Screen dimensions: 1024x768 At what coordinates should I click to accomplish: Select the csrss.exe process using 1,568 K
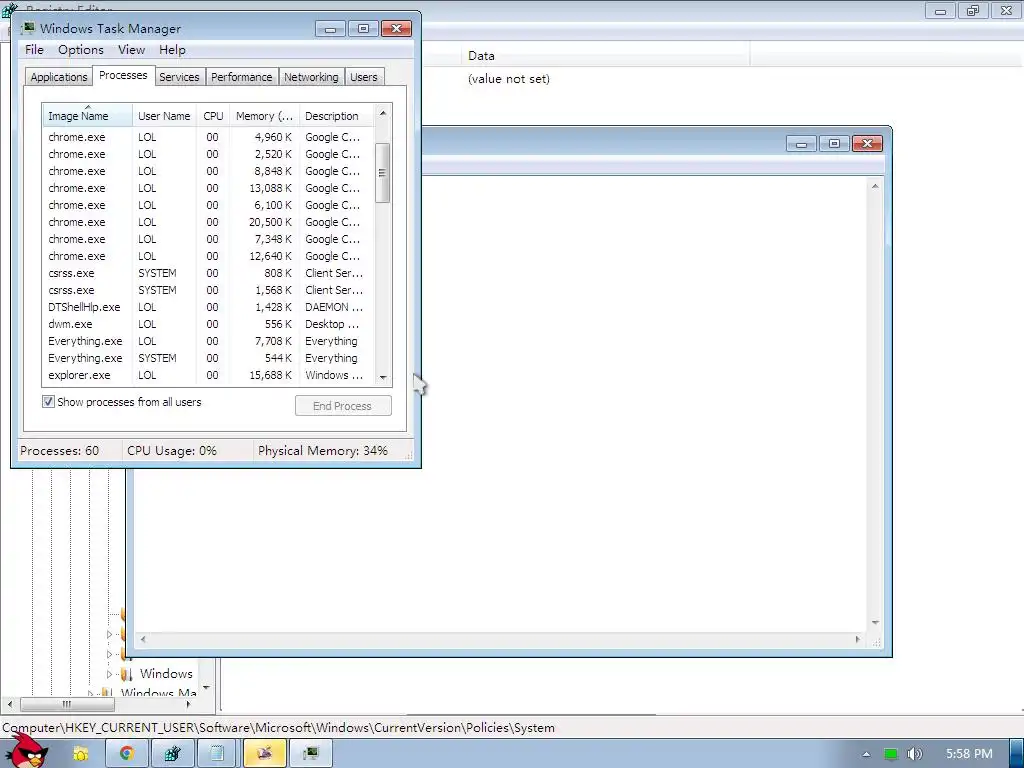(x=208, y=290)
